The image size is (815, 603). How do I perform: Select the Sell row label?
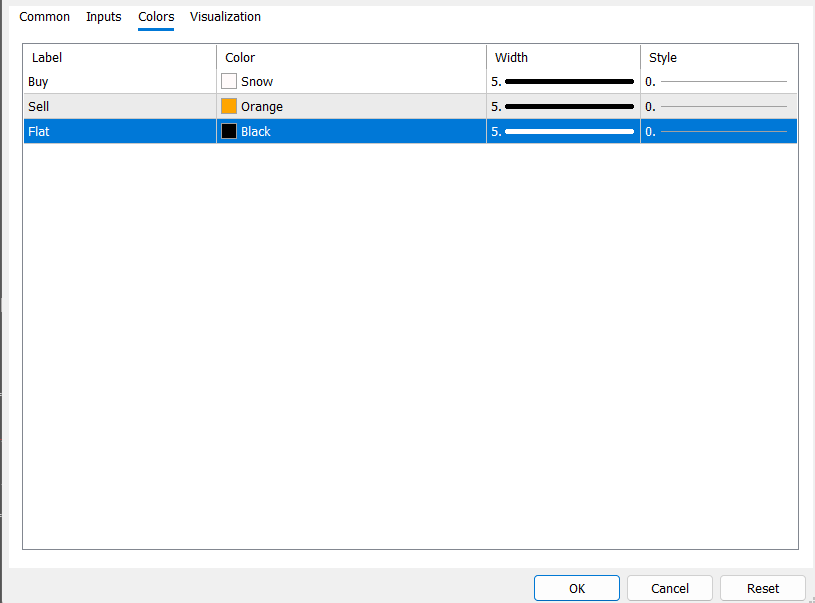pyautogui.click(x=38, y=107)
